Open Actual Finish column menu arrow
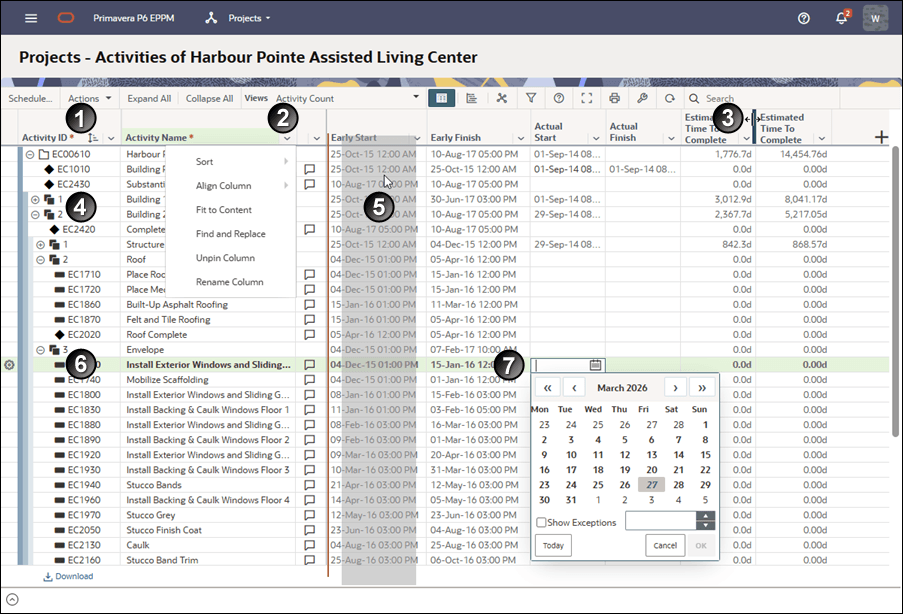The height and width of the screenshot is (614, 903). (671, 138)
